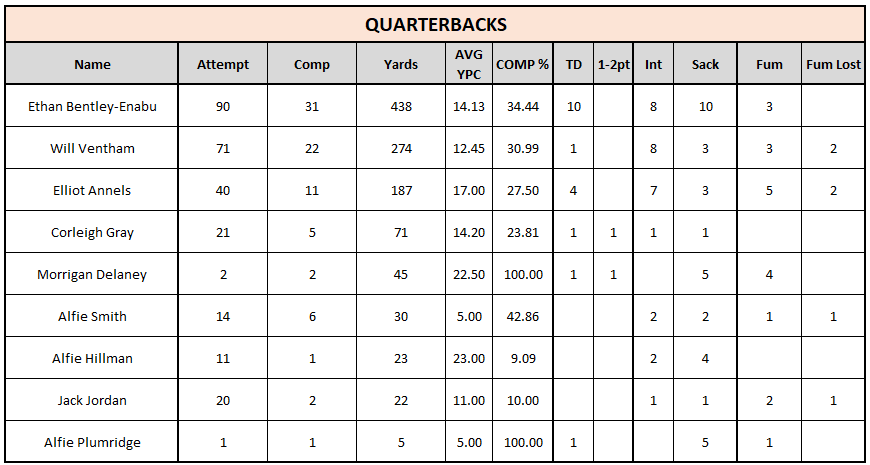
Task: Select the Ethan Bentley-Enabu name cell
Action: [x=92, y=107]
